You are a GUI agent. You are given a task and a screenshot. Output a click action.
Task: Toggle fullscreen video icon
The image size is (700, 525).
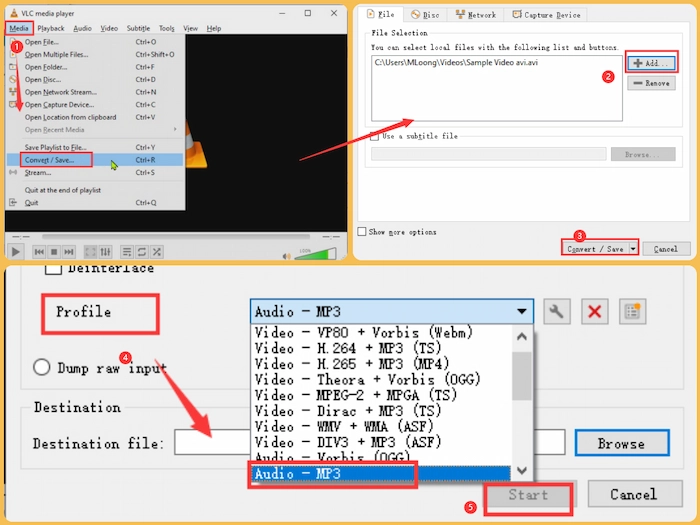tap(90, 252)
